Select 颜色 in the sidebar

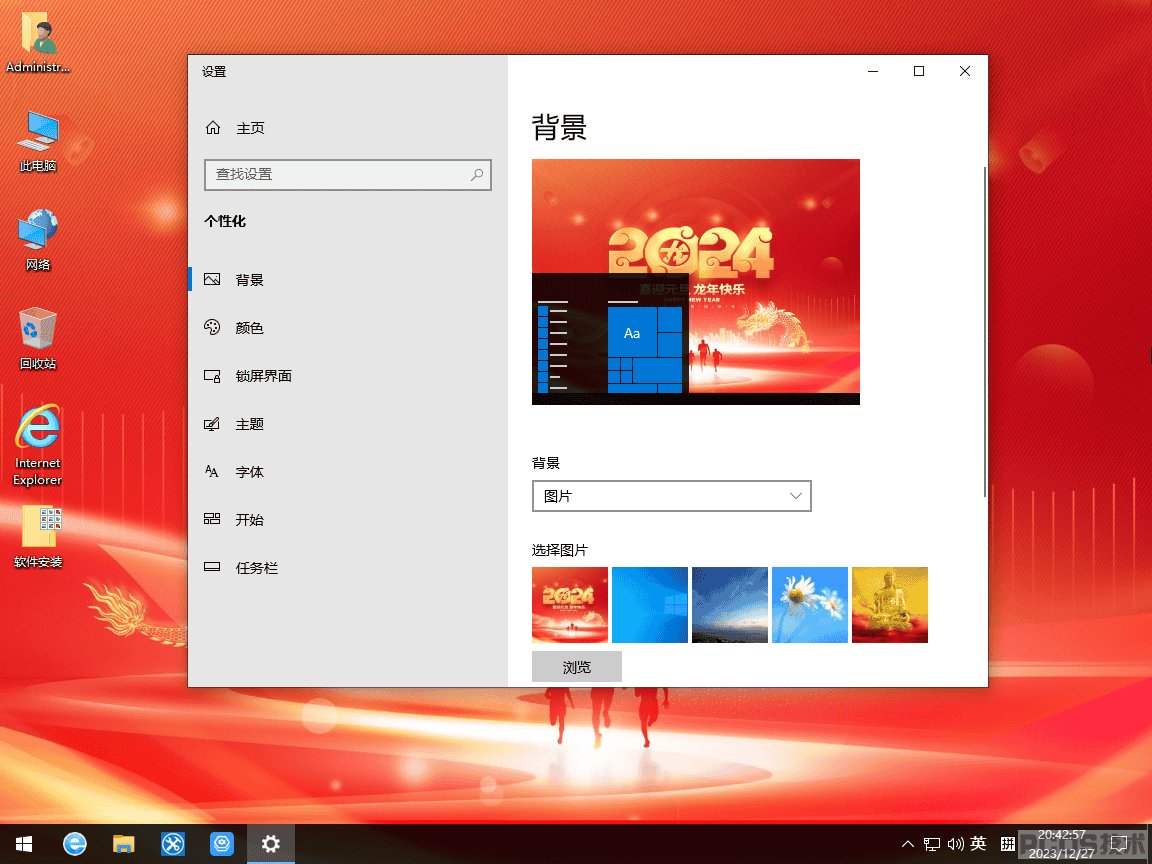[x=348, y=328]
